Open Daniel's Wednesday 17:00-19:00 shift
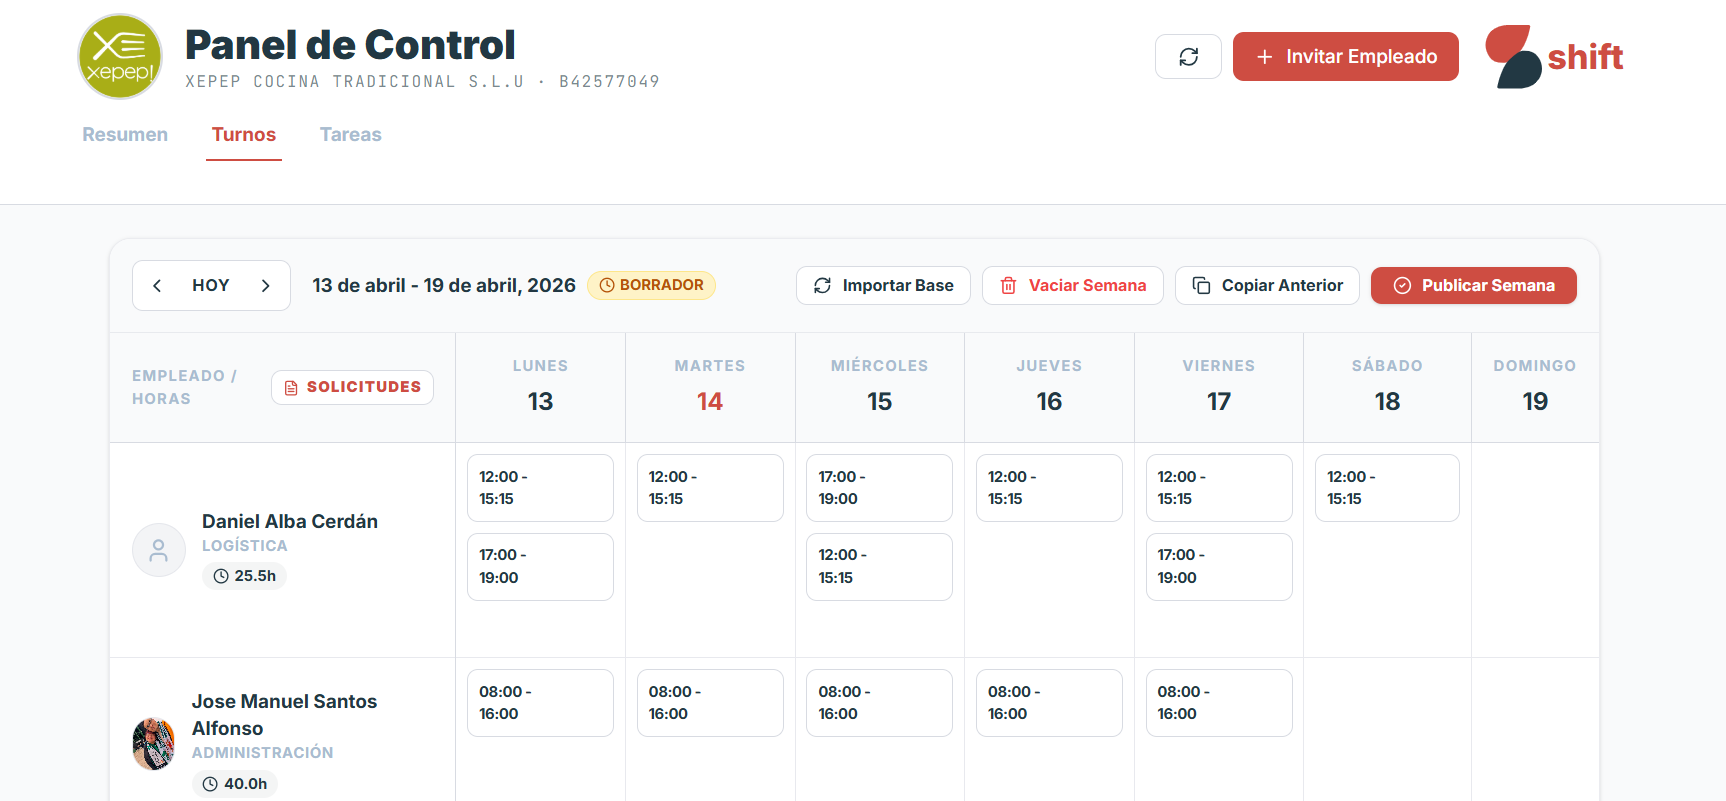This screenshot has height=801, width=1726. point(879,488)
